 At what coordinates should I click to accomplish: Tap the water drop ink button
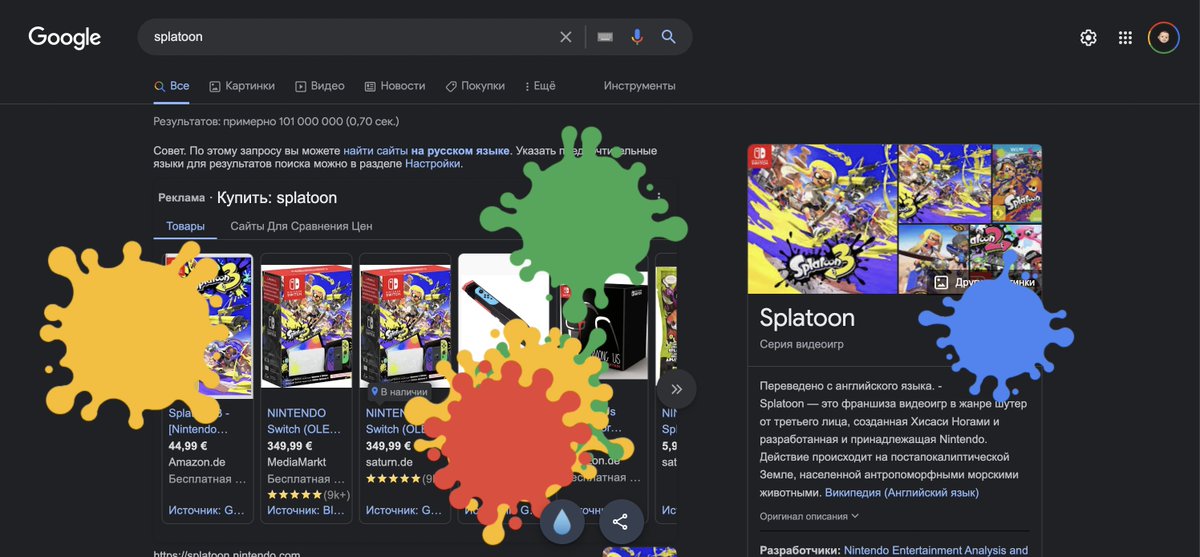(562, 521)
